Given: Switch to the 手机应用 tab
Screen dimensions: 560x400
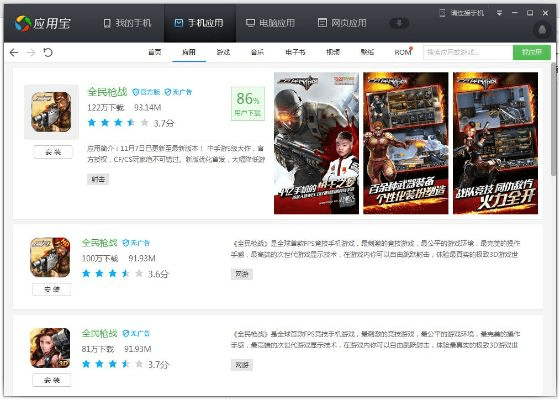Looking at the screenshot, I should tap(199, 23).
